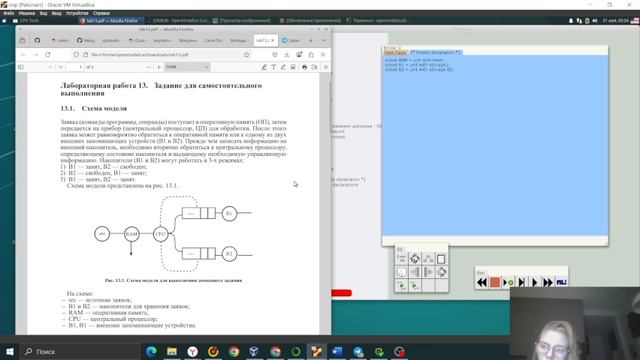Fast-forward the simulation
The height and width of the screenshot is (360, 640).
(548, 282)
